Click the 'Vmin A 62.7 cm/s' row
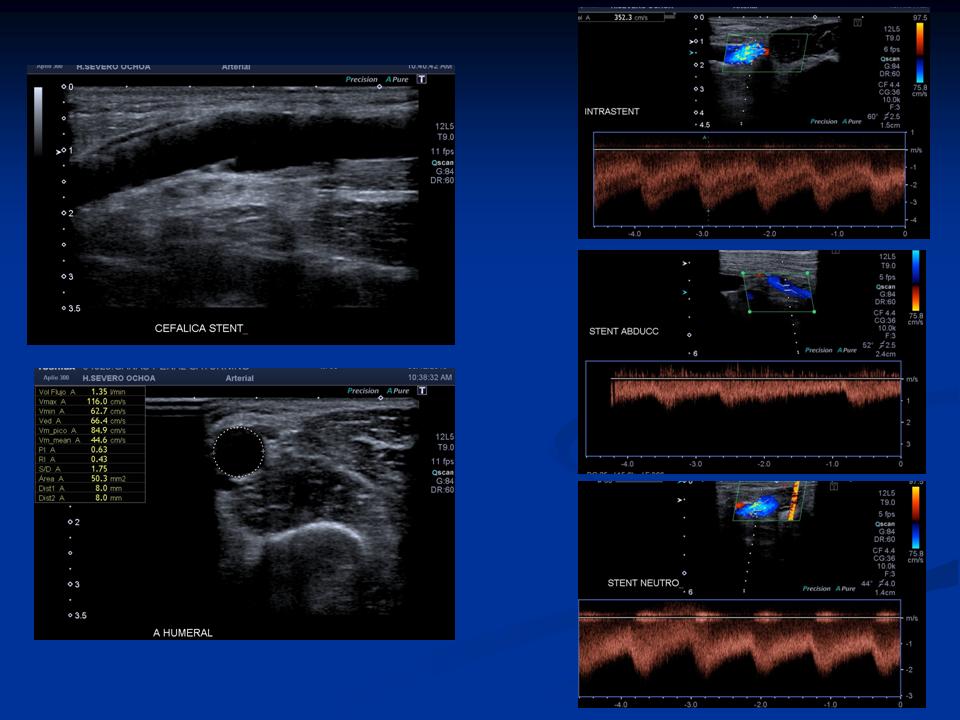 (90, 411)
